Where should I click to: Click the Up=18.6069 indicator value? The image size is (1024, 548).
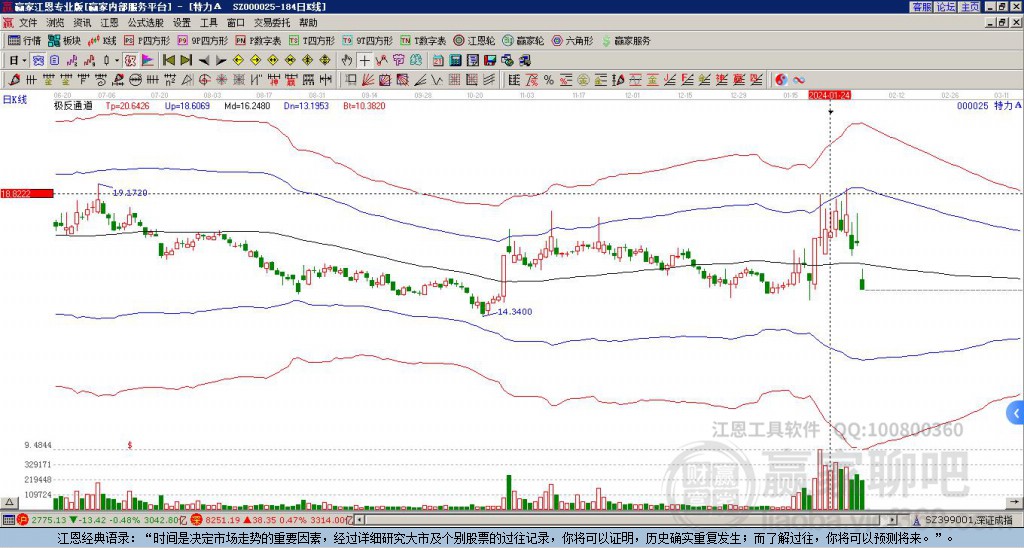pos(187,105)
